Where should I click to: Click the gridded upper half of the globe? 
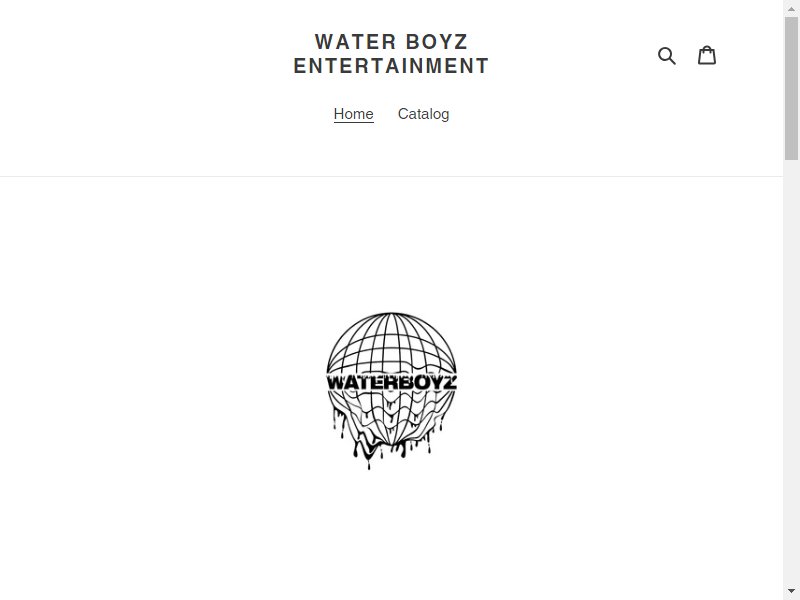(x=391, y=343)
